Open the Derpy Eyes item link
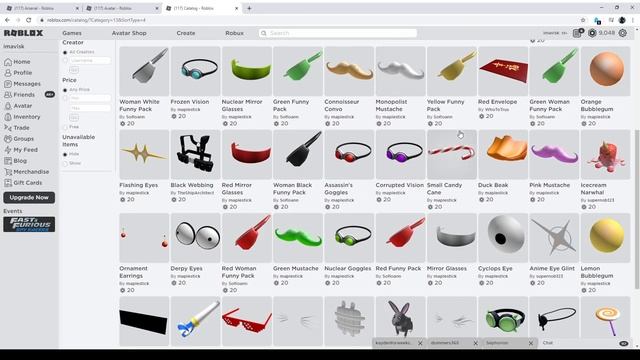 click(x=187, y=268)
